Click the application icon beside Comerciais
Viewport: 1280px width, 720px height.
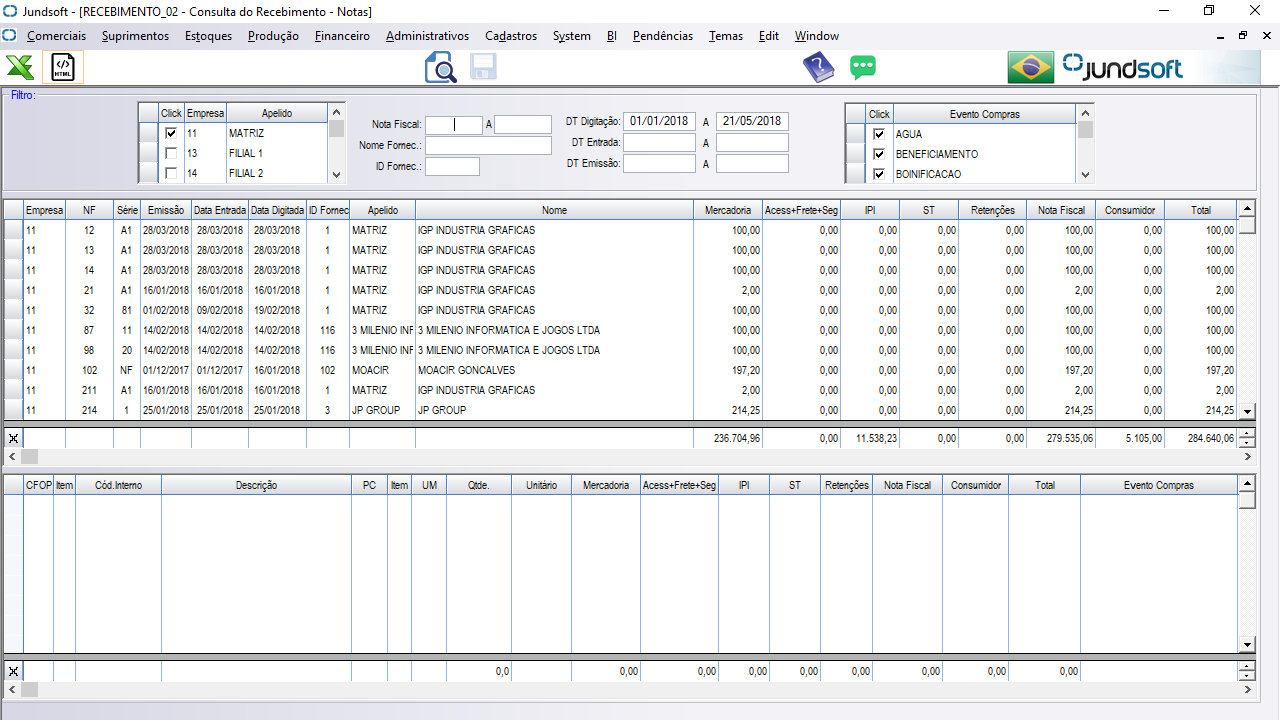[10, 36]
